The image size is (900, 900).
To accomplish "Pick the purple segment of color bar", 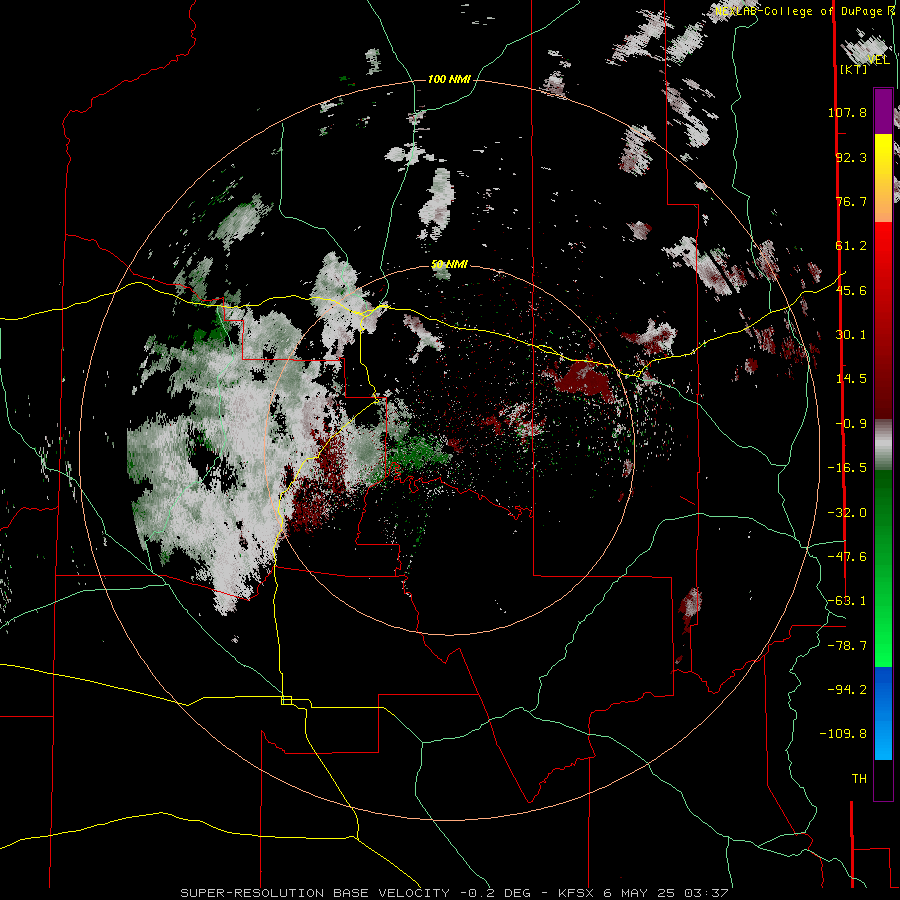I will (883, 111).
